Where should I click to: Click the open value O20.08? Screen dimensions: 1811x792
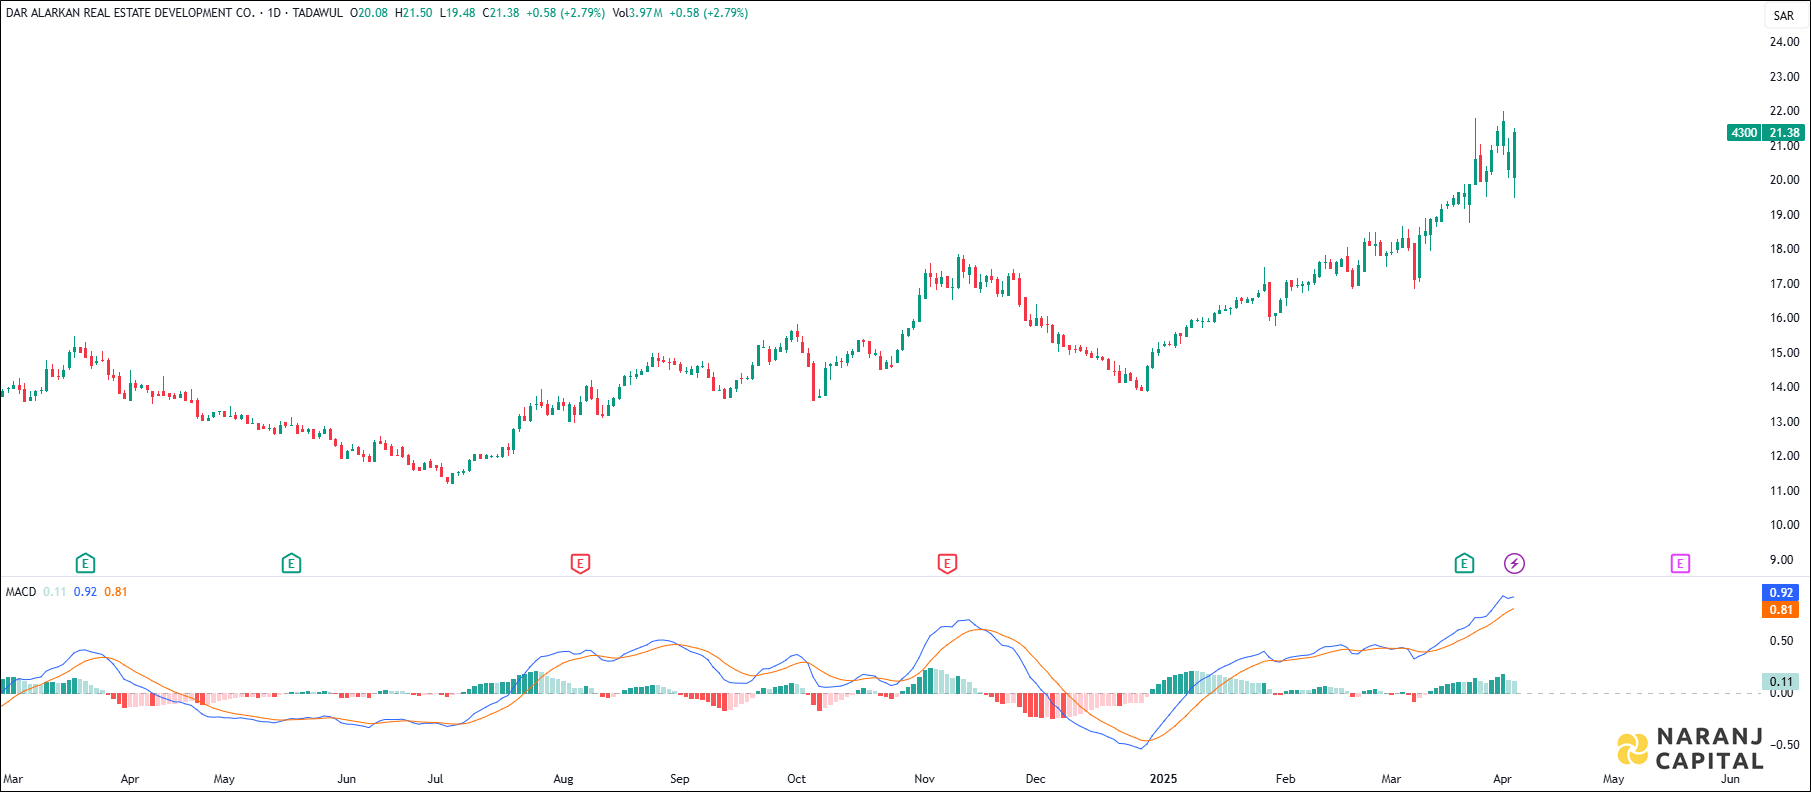[x=369, y=13]
